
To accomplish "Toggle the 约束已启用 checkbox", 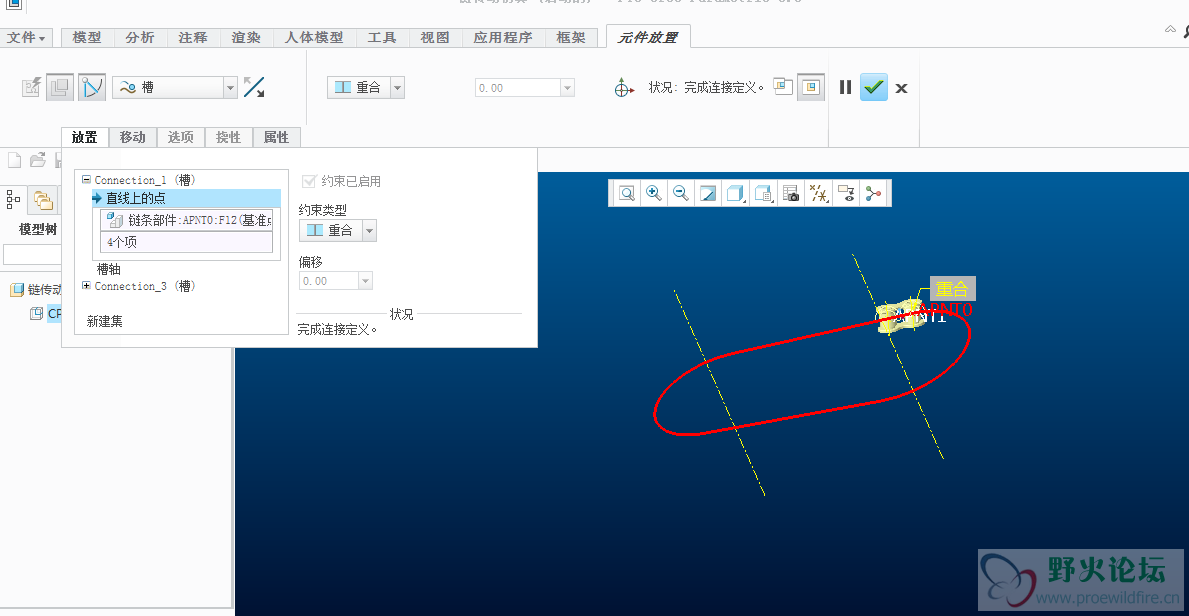I will click(309, 181).
